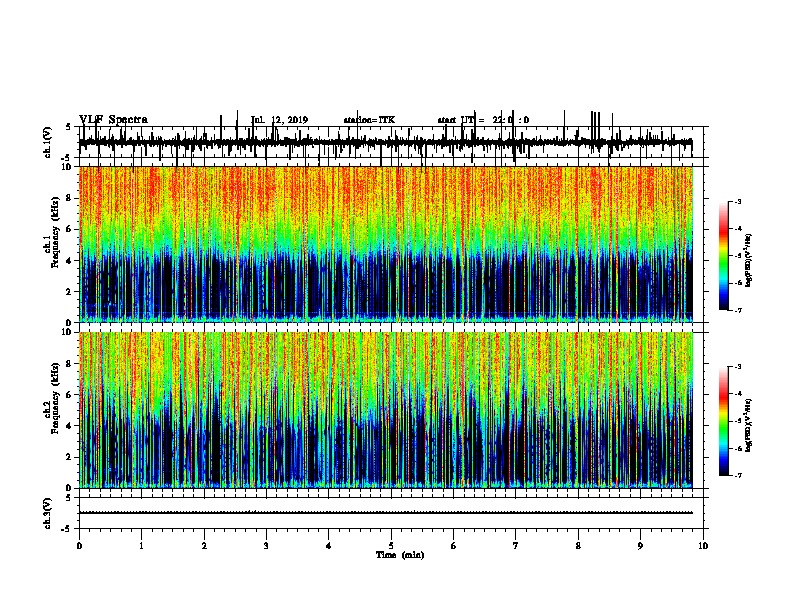Click the "ch.1(V)" waveform axis label
Viewport: 792px width, 612px height.
pyautogui.click(x=48, y=142)
